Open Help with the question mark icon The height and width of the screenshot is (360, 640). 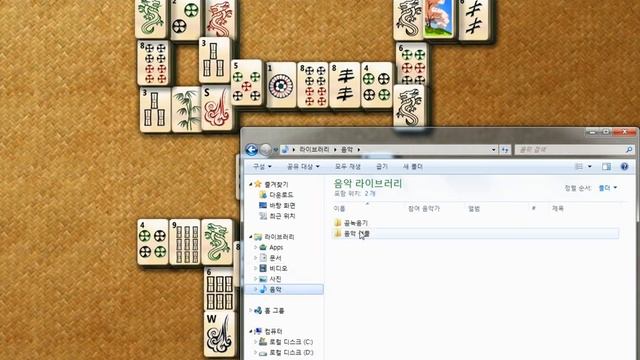(x=624, y=167)
